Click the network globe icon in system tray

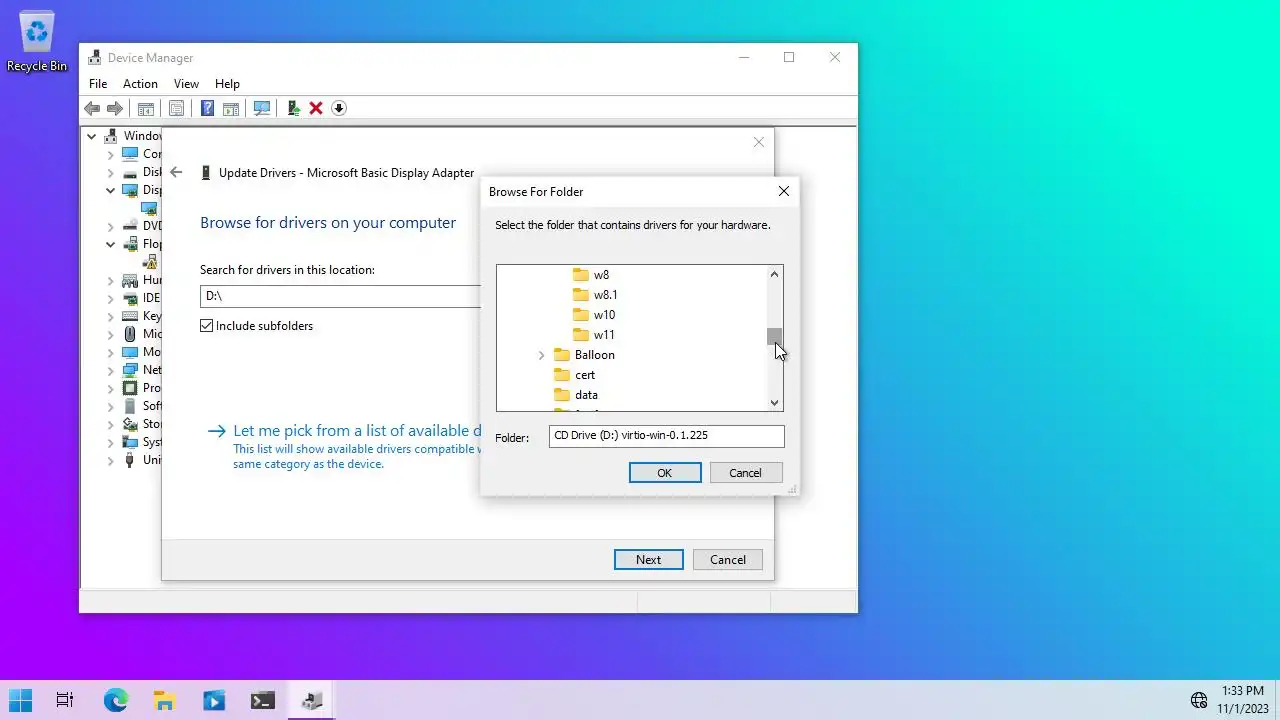pyautogui.click(x=1198, y=700)
